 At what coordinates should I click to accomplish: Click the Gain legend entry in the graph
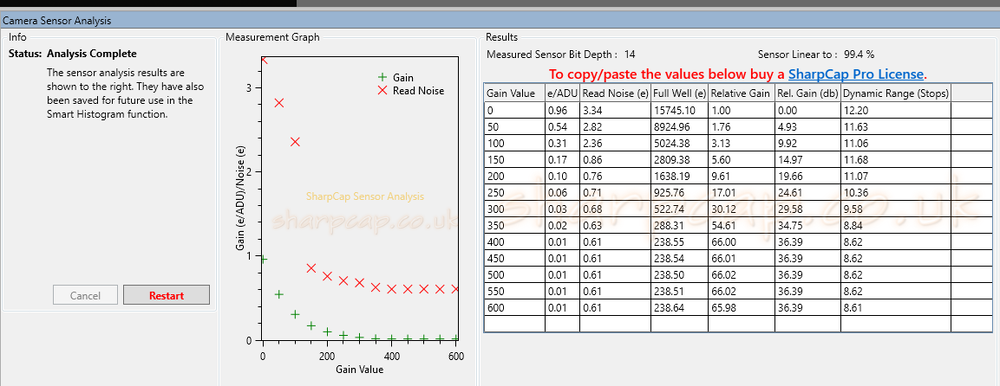[x=396, y=77]
